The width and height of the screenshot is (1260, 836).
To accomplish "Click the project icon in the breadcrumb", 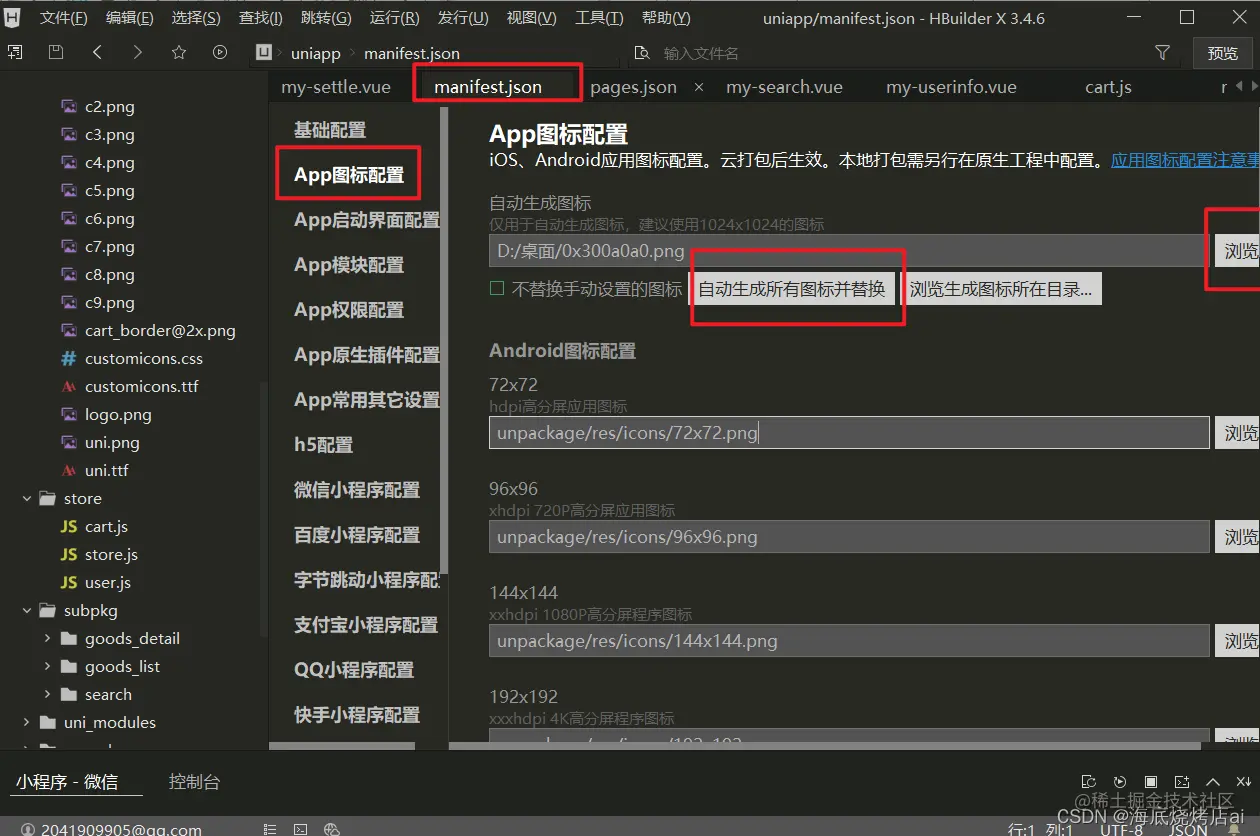I will point(264,53).
